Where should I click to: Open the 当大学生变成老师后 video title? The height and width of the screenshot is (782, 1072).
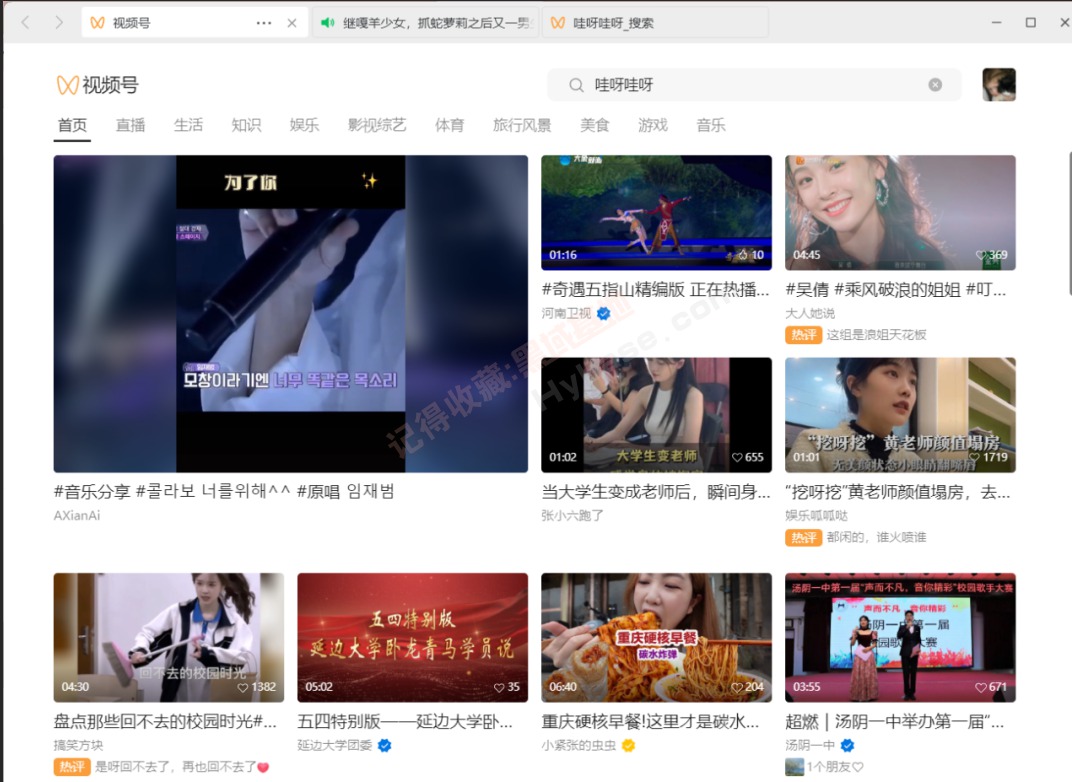click(x=656, y=492)
